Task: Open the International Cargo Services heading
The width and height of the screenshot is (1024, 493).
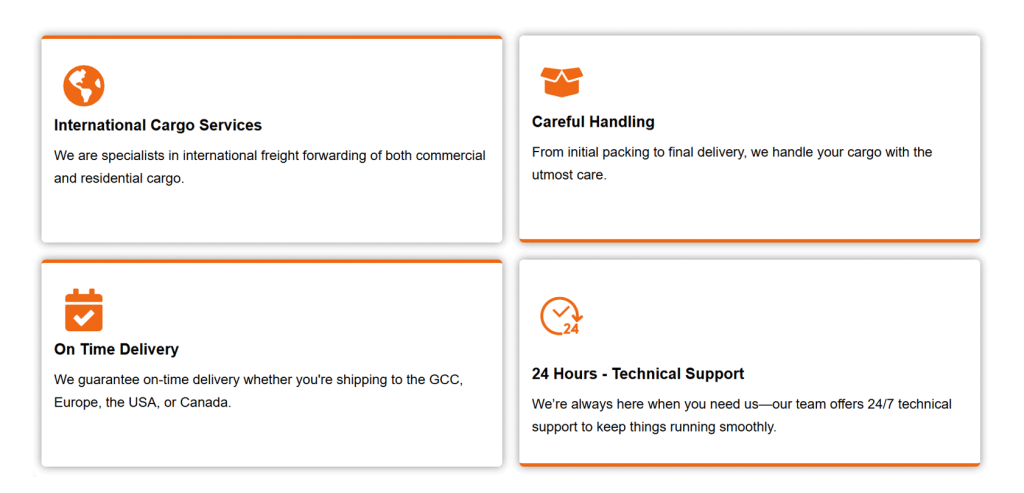Action: [158, 126]
